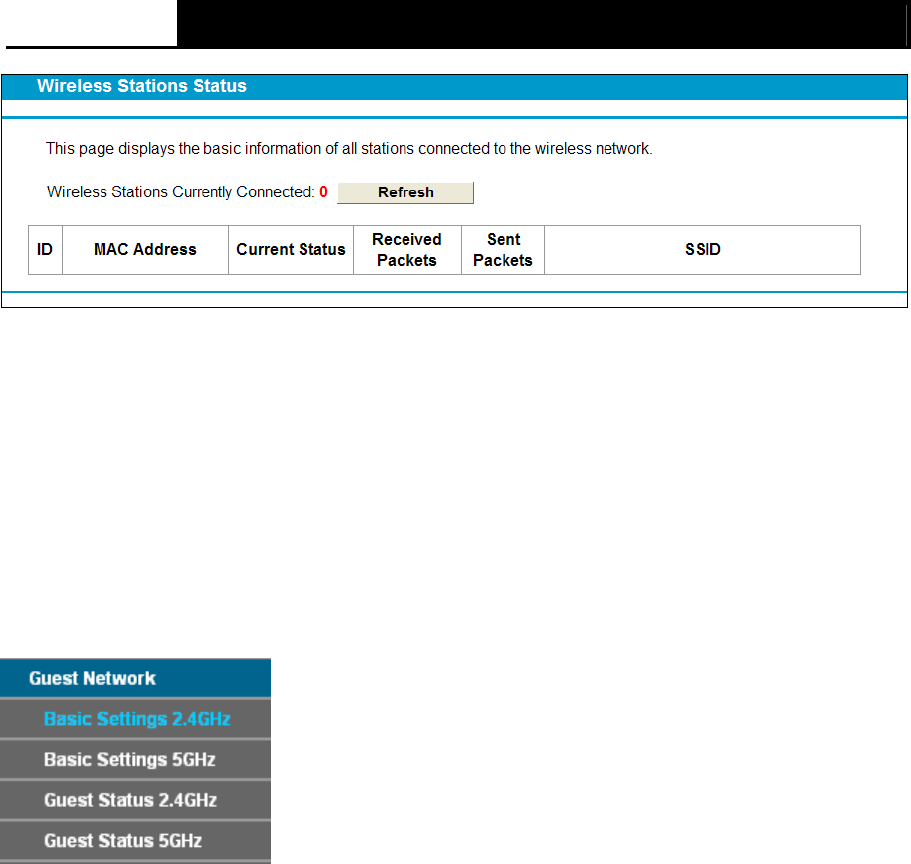Click the Sent Packets column header
Image resolution: width=911 pixels, height=864 pixels.
[x=503, y=250]
